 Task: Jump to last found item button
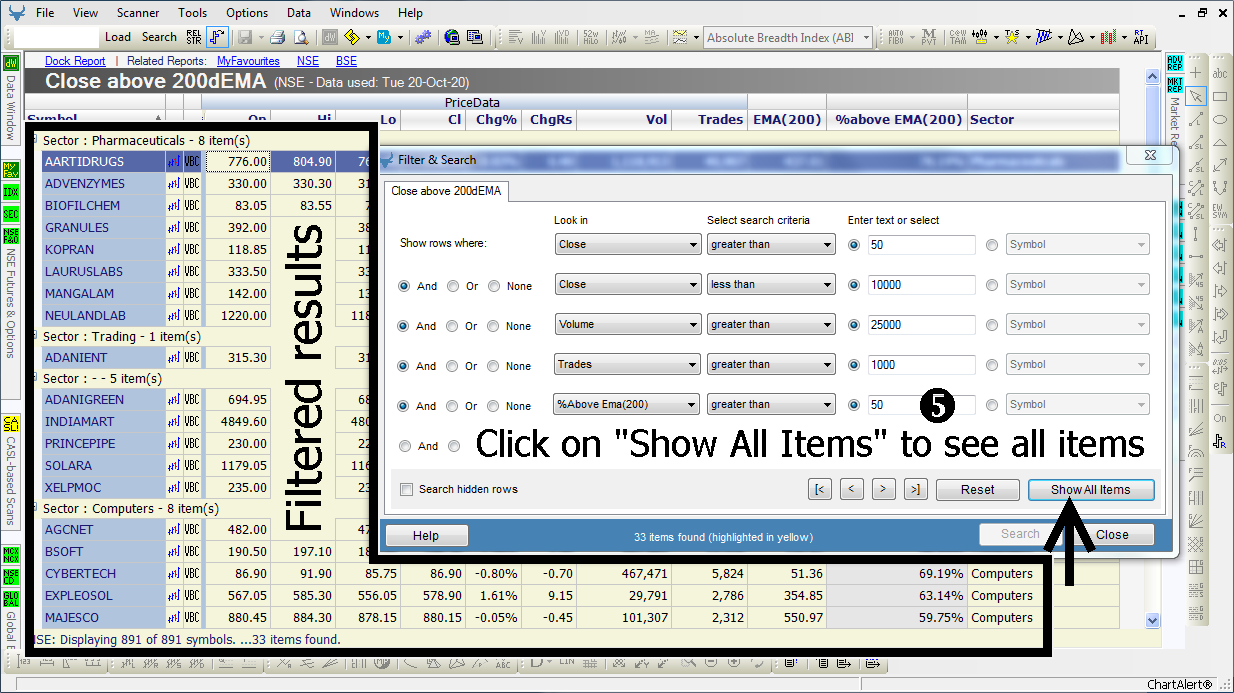pyautogui.click(x=916, y=489)
